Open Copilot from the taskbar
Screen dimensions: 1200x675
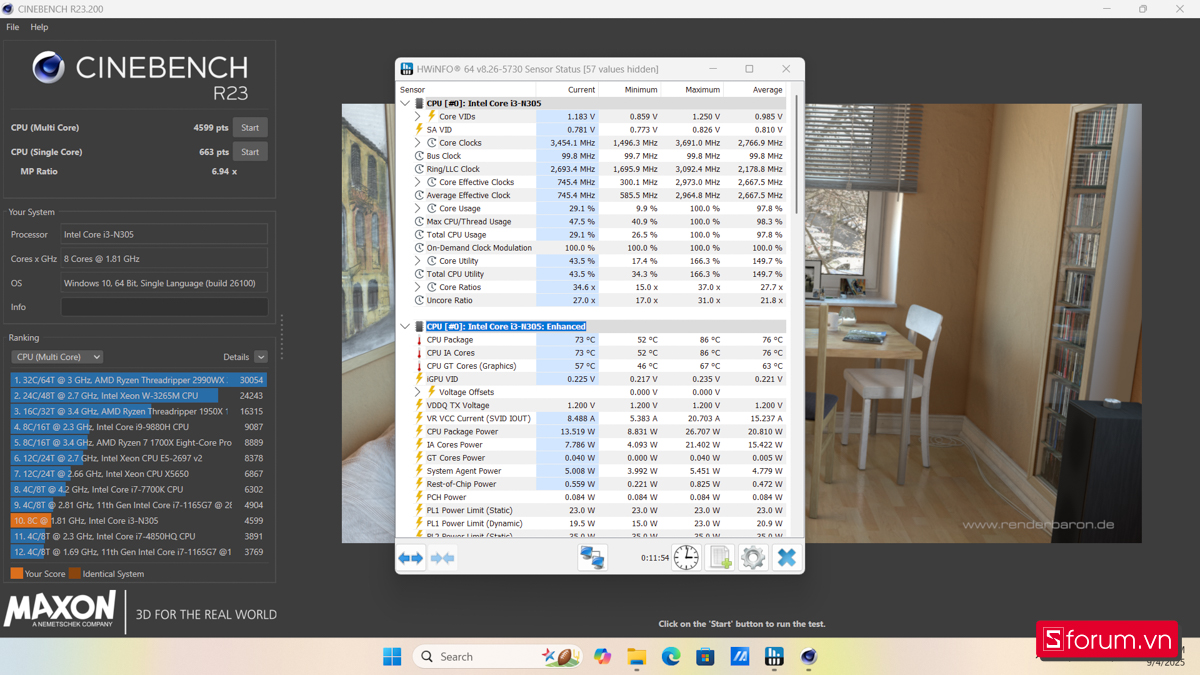[602, 656]
